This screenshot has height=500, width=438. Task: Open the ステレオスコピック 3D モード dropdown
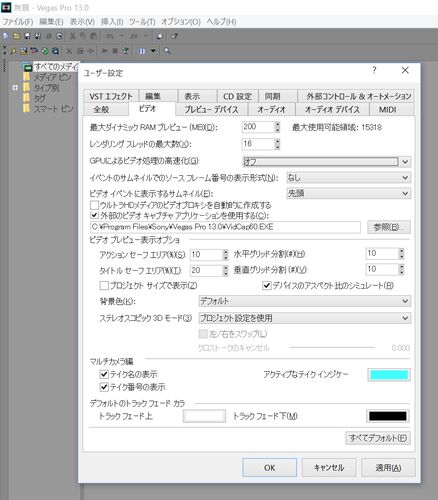coord(304,318)
